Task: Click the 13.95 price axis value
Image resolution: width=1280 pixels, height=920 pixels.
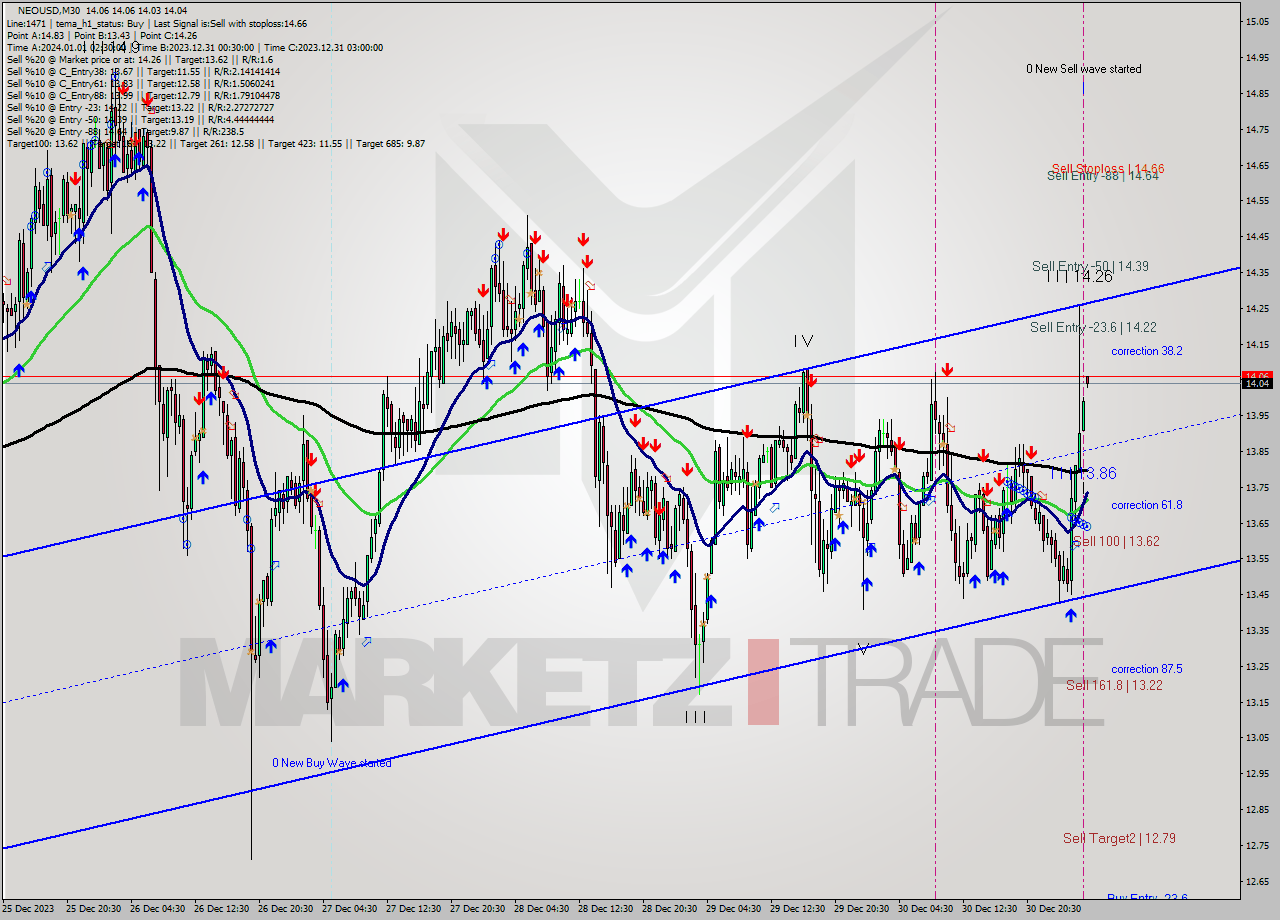Action: 1257,415
